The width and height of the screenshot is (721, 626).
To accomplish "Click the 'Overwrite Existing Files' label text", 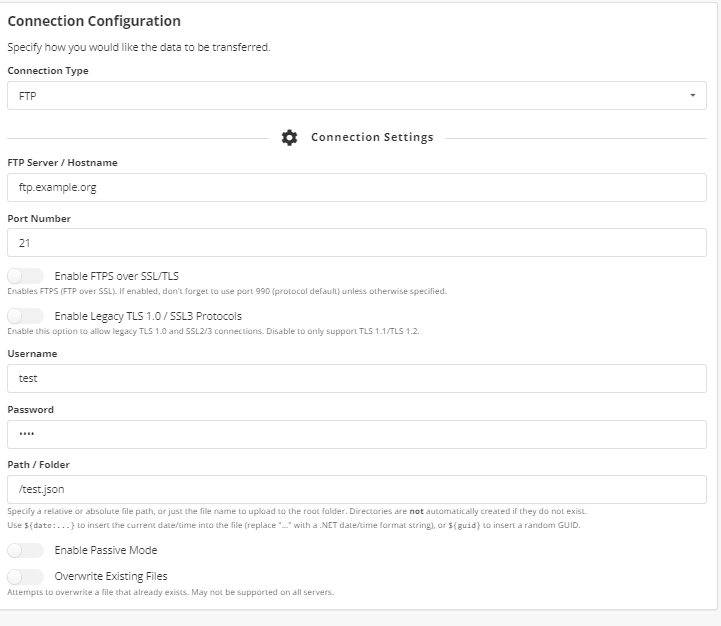I will 111,576.
